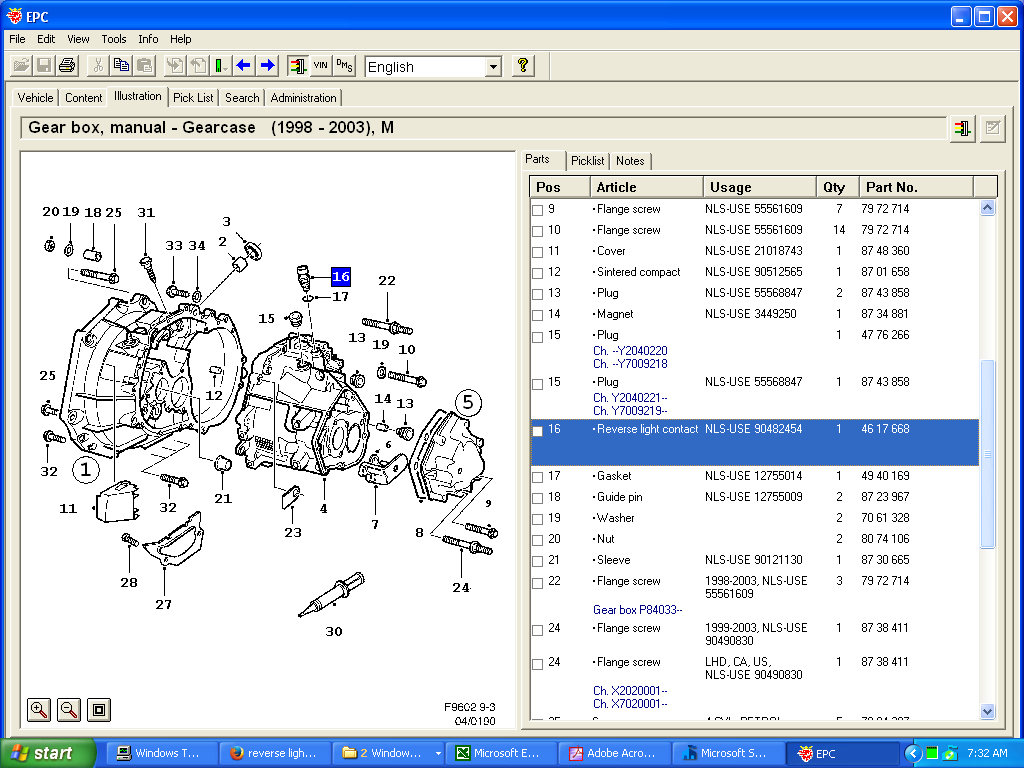Click the zoom-in magnifier below the diagram
The height and width of the screenshot is (768, 1024).
click(38, 709)
